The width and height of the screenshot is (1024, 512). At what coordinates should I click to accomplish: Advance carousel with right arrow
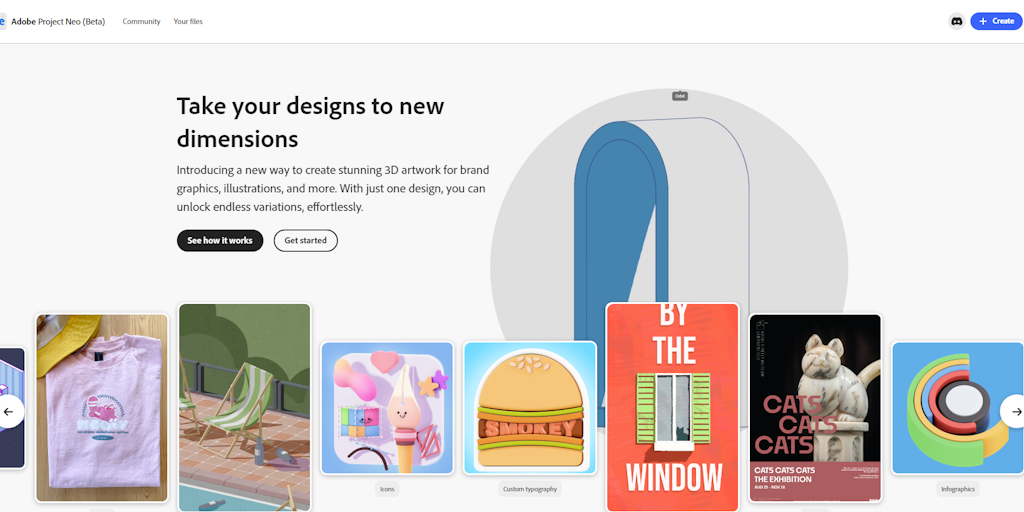1016,411
